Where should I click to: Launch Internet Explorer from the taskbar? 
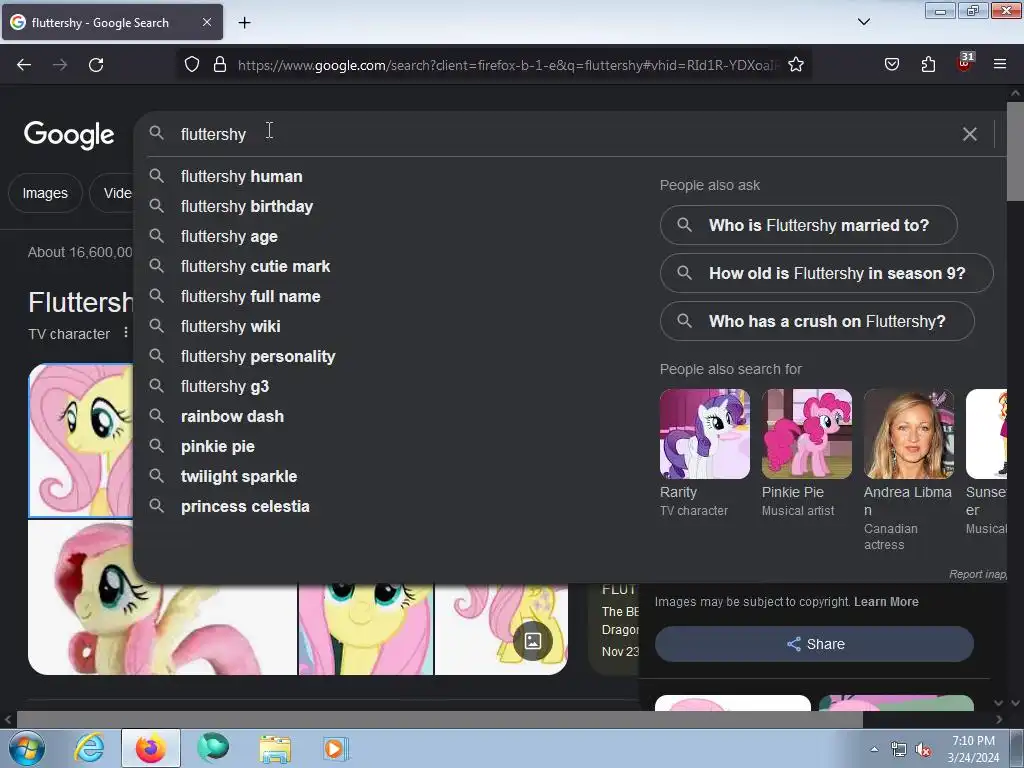(x=89, y=748)
